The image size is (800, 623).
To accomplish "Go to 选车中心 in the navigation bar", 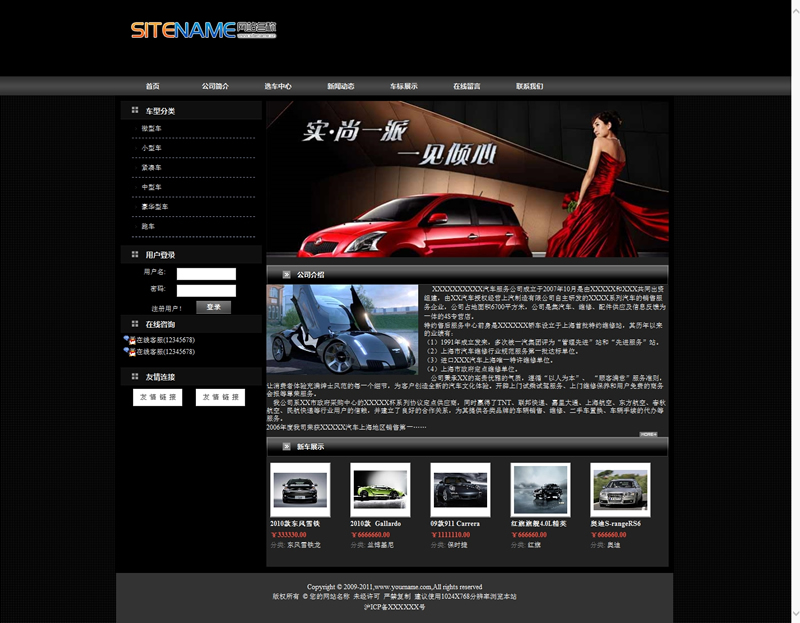I will tap(278, 87).
